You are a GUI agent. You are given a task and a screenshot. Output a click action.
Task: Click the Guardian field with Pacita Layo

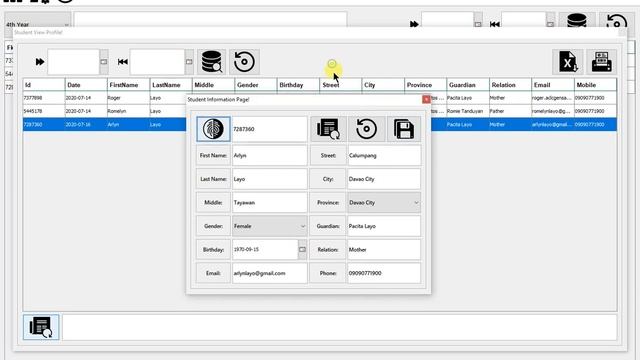click(x=384, y=226)
